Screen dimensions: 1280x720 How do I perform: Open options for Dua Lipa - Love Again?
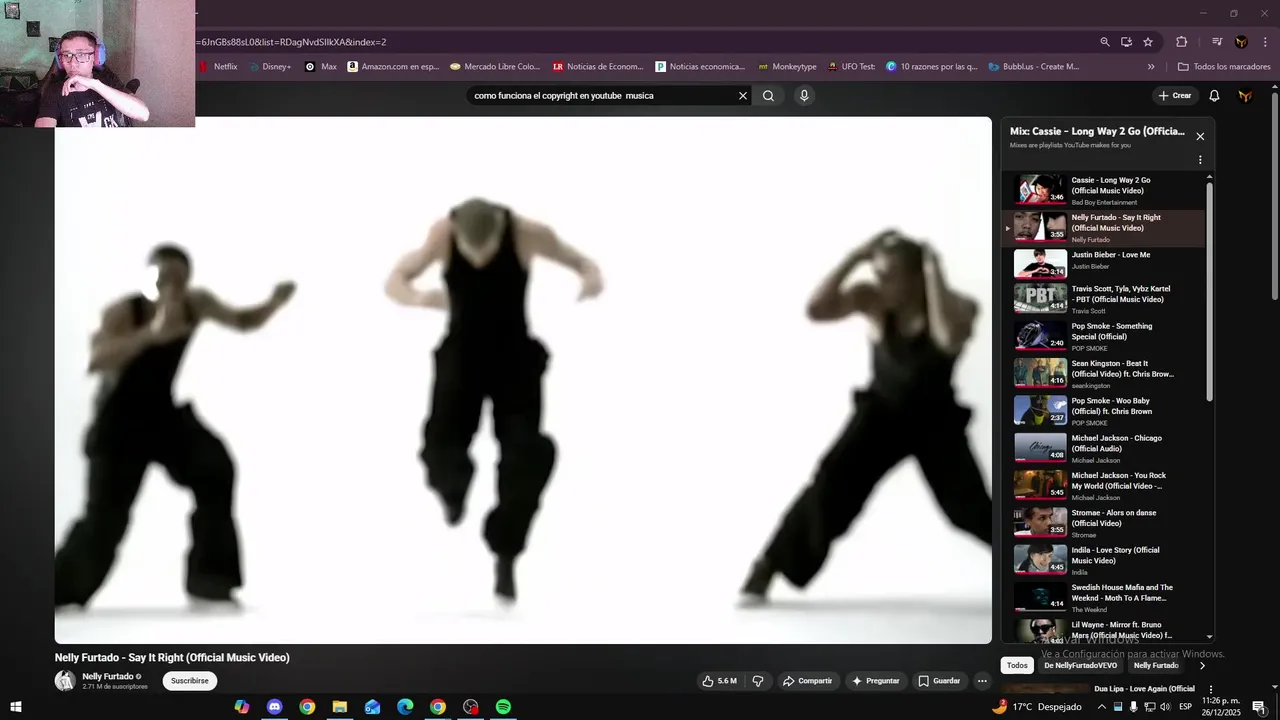point(1211,690)
